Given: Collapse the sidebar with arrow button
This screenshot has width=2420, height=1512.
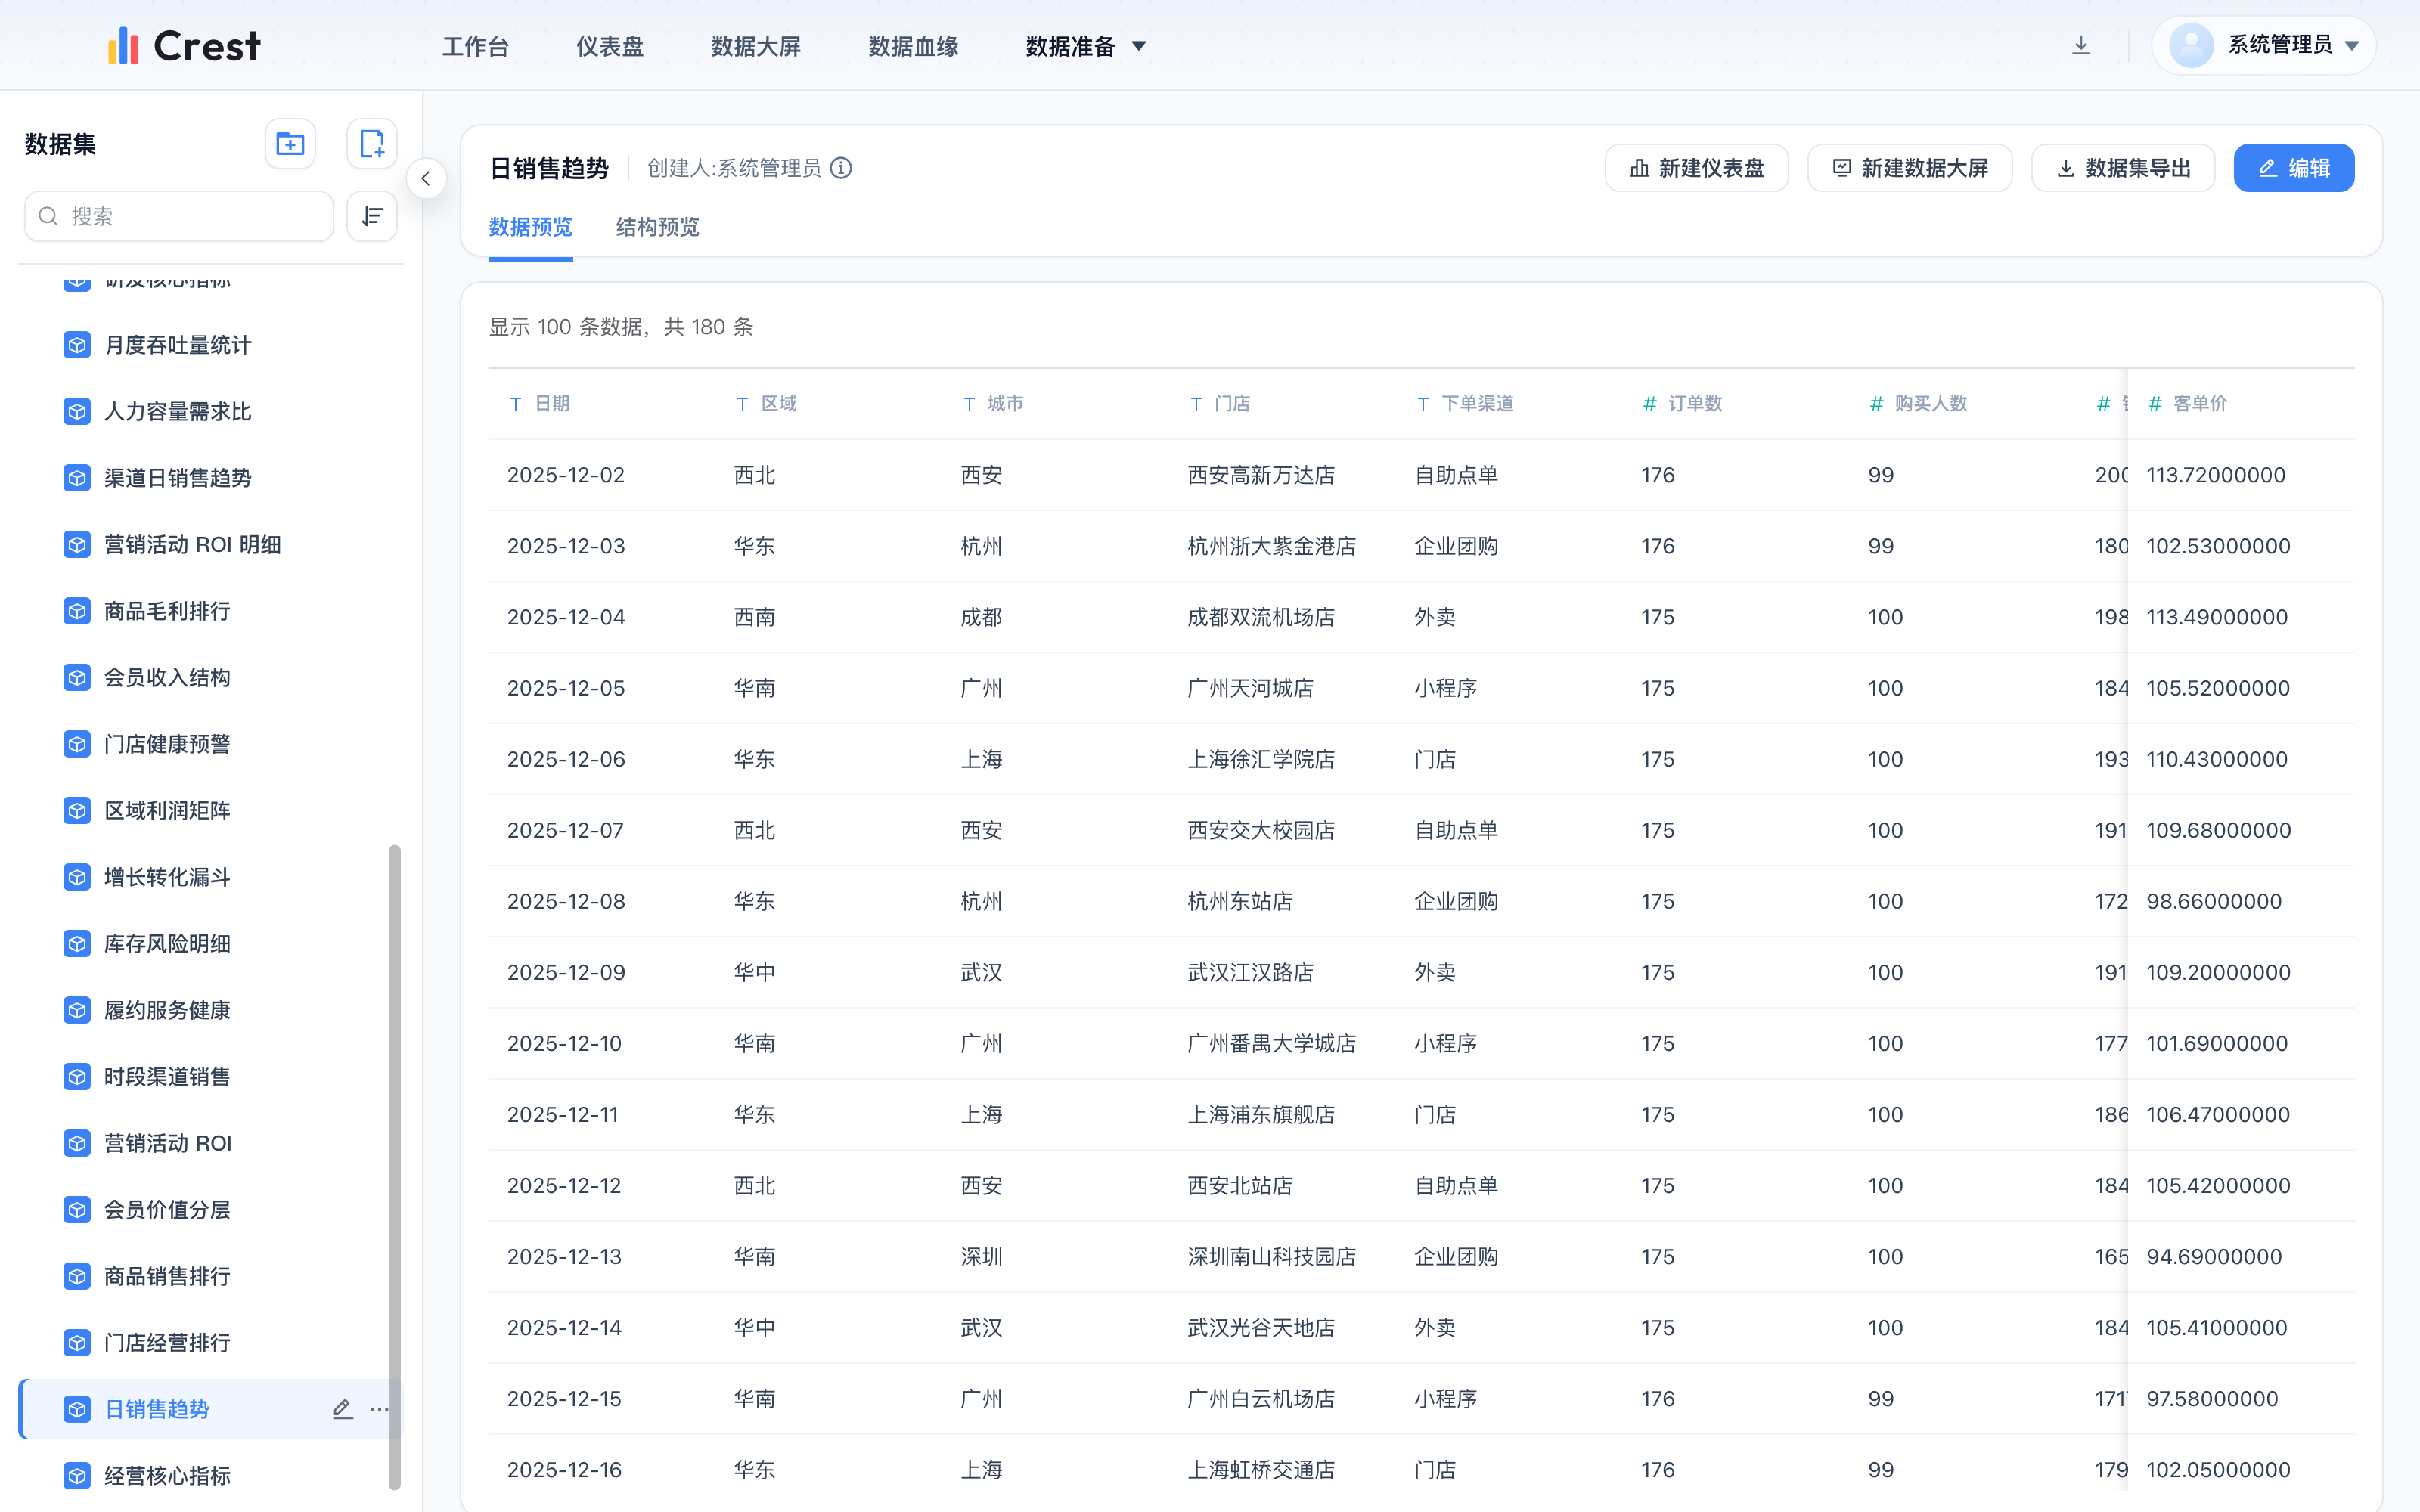Looking at the screenshot, I should click(x=426, y=179).
